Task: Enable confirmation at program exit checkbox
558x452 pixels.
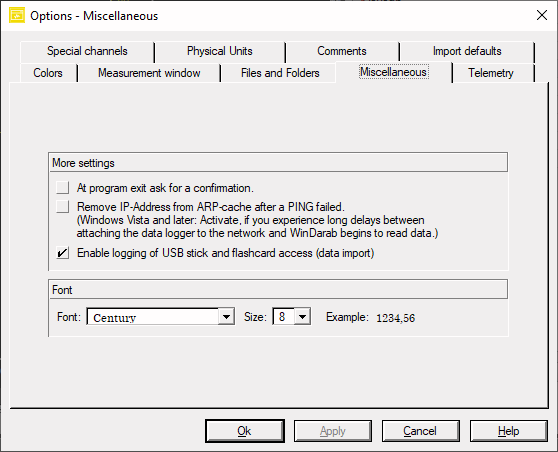Action: (x=63, y=188)
